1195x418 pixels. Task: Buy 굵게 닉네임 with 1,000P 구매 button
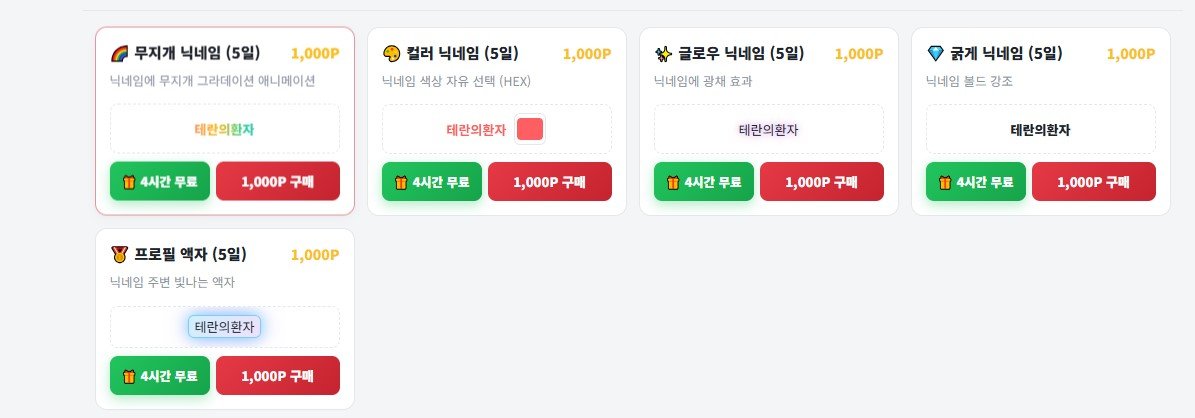(x=1094, y=182)
